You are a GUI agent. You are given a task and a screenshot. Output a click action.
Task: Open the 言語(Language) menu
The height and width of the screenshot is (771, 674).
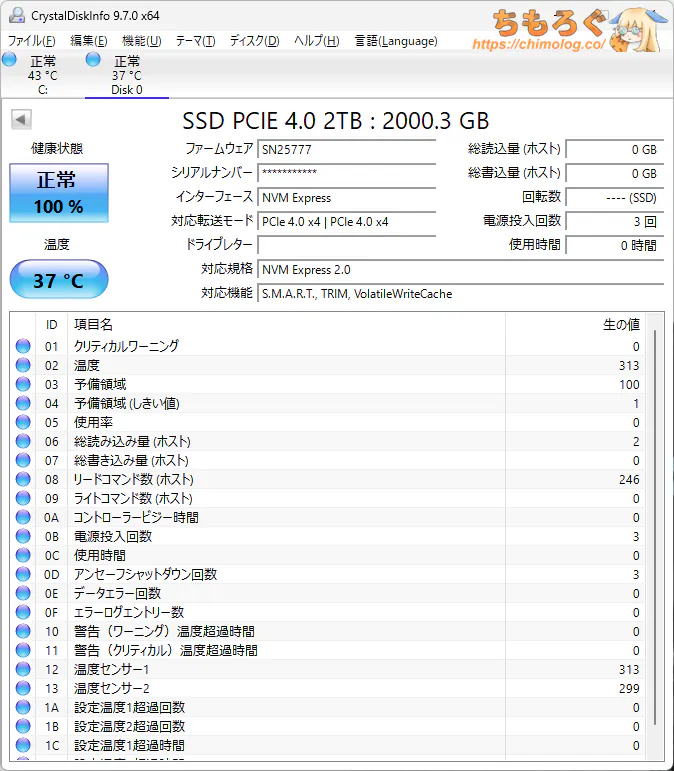pyautogui.click(x=396, y=41)
